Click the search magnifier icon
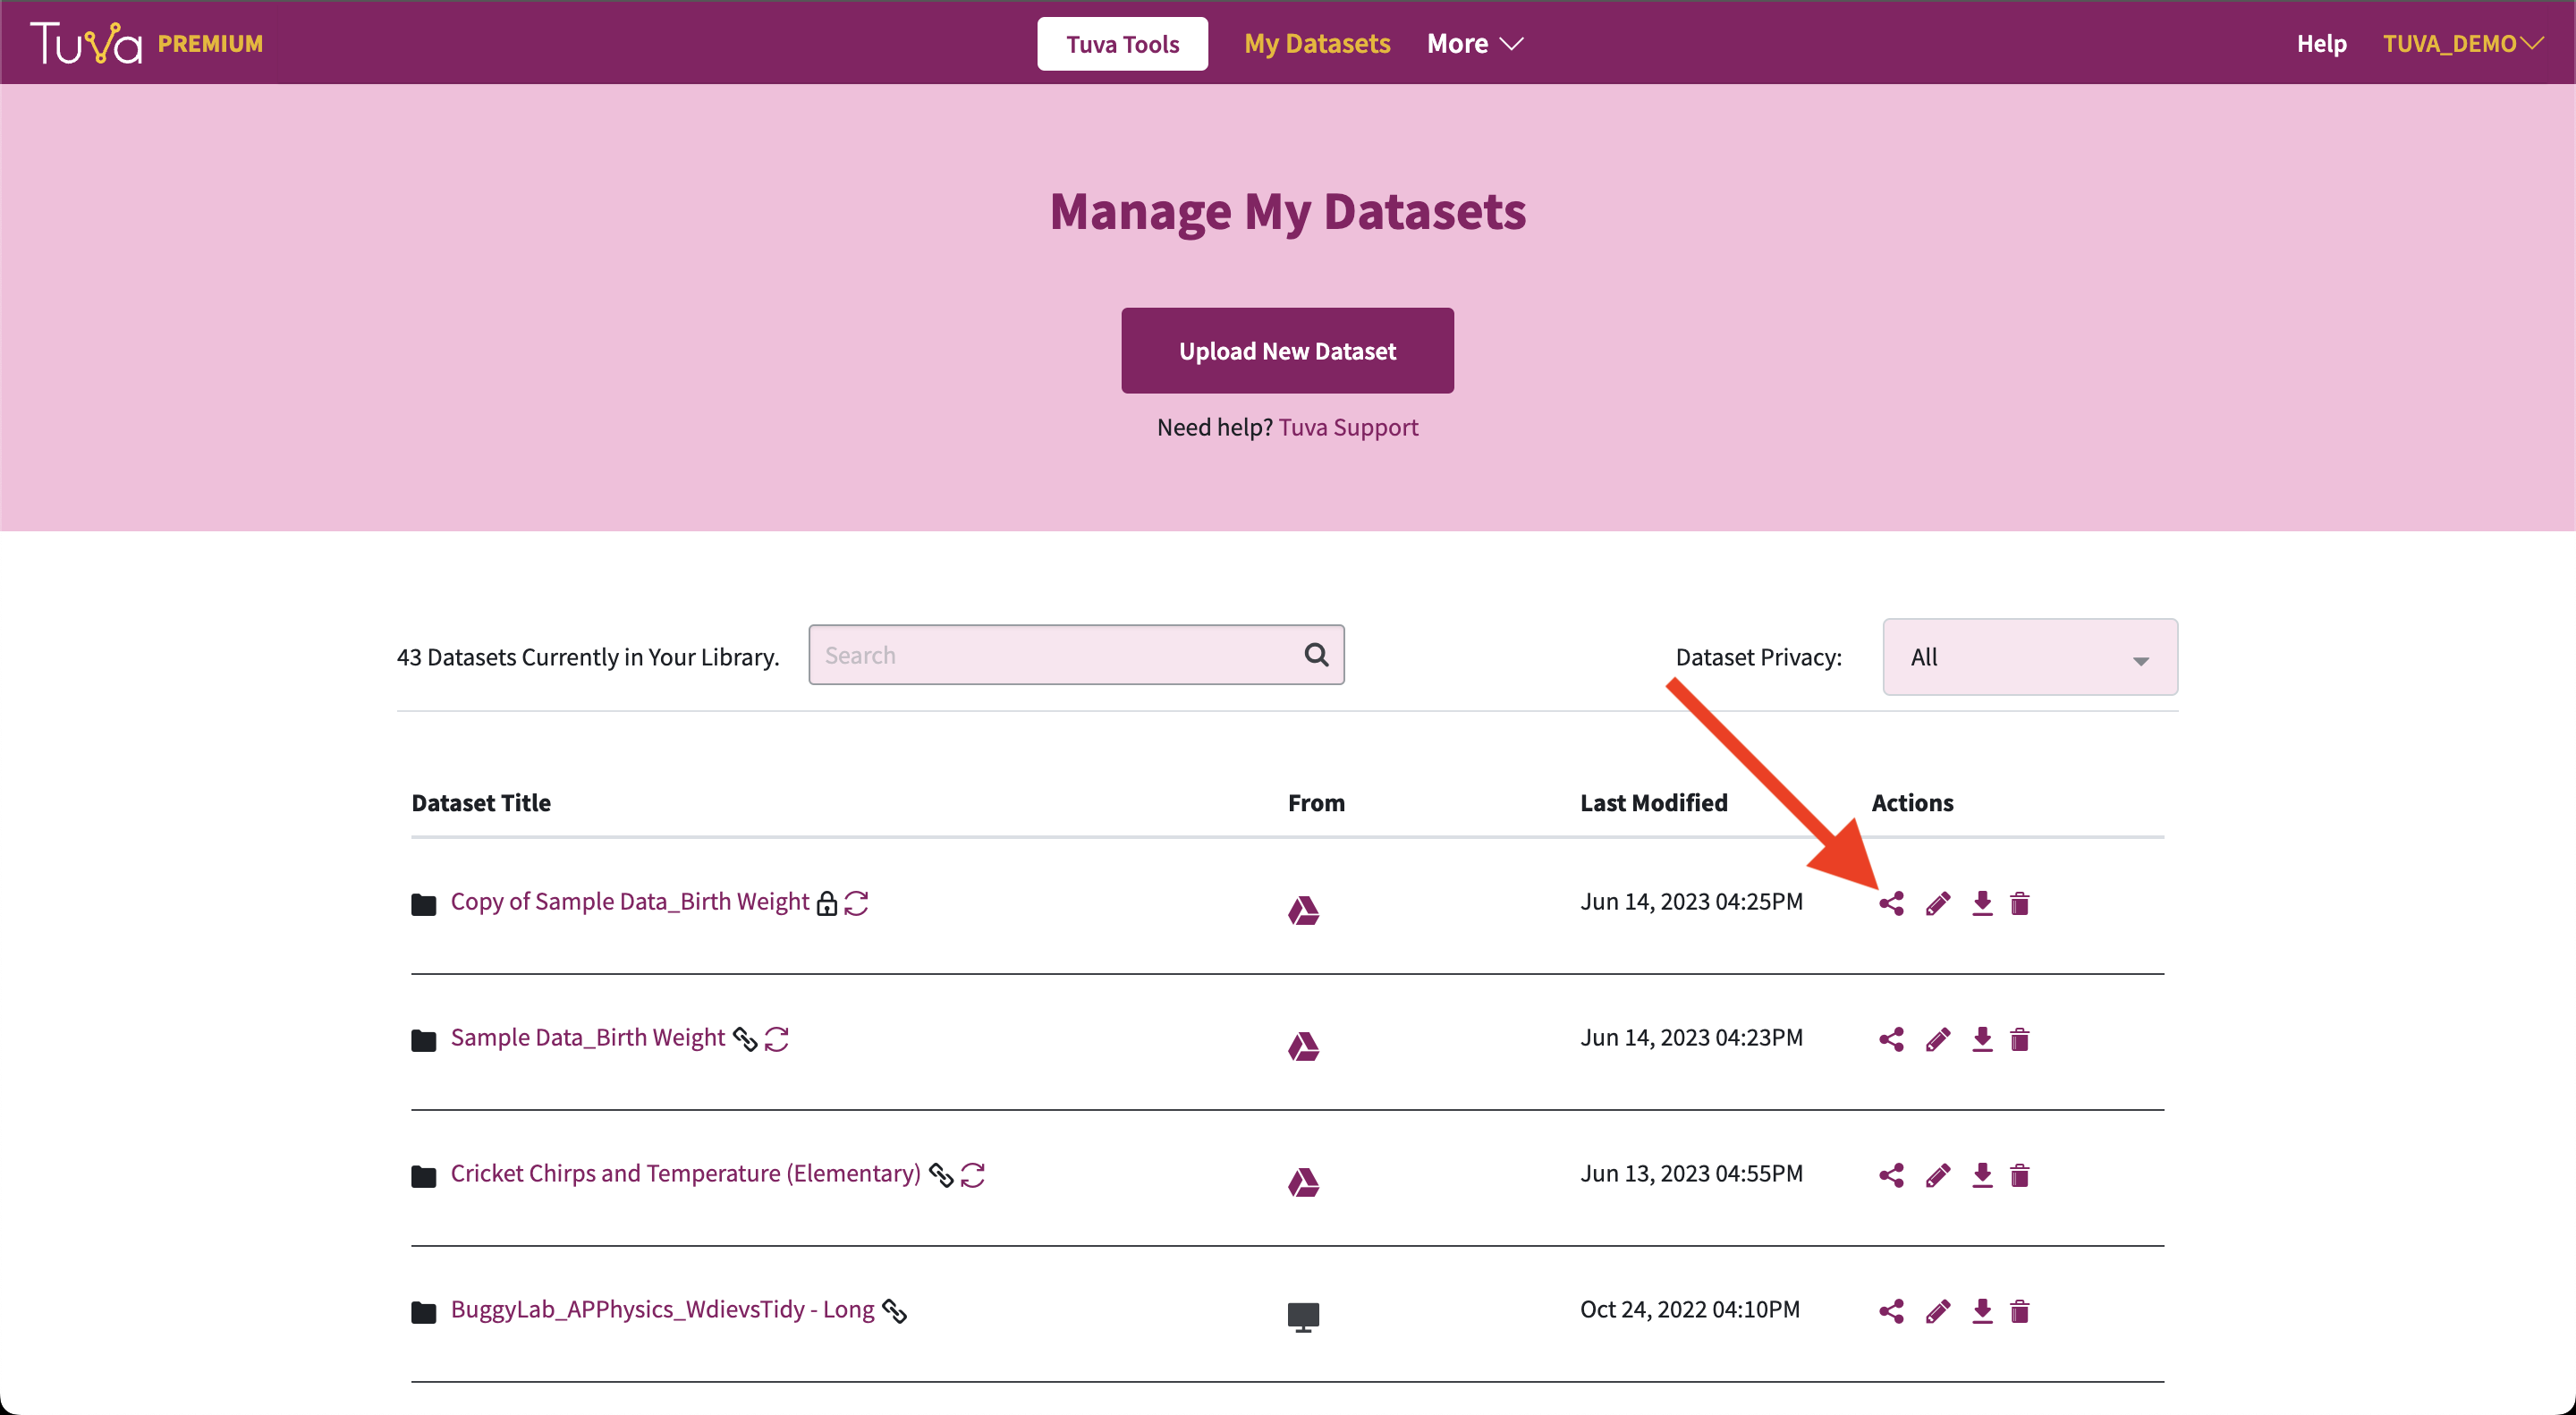2576x1415 pixels. [x=1316, y=655]
